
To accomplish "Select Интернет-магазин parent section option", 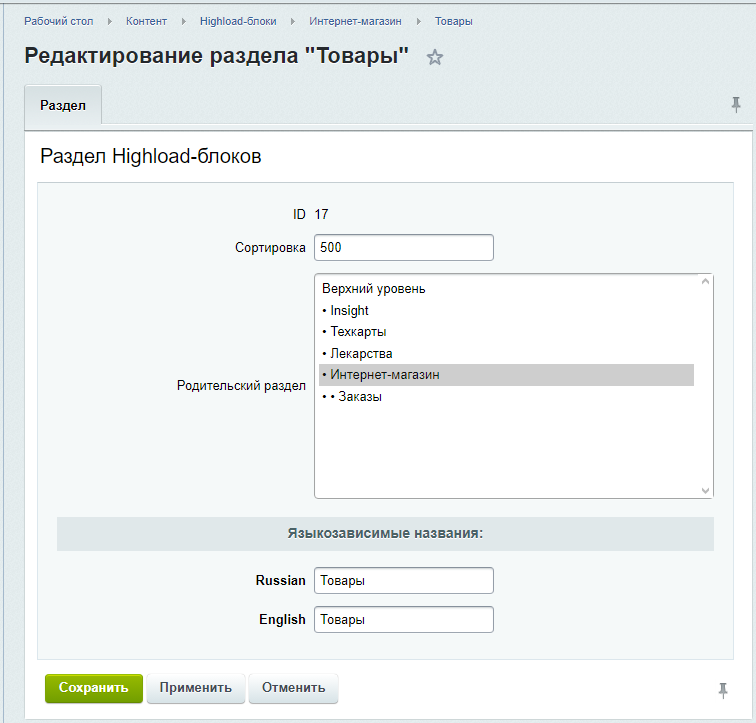I will (506, 375).
